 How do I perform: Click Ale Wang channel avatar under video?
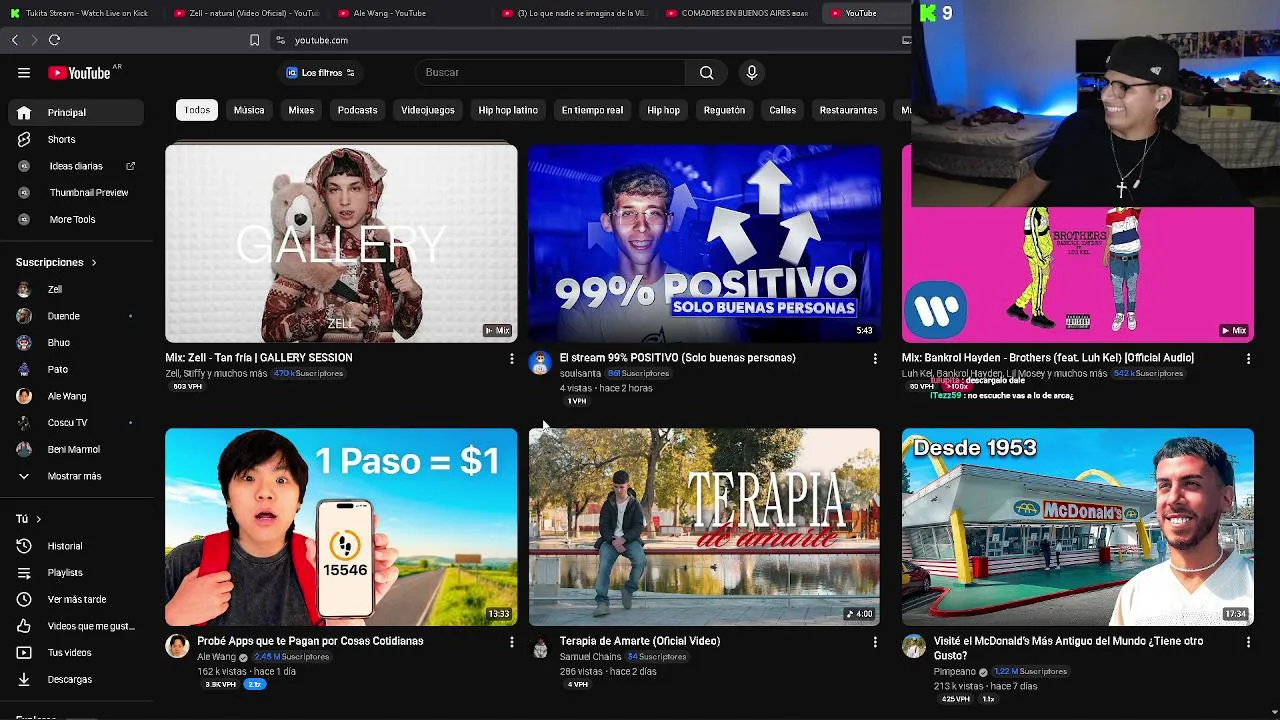(177, 646)
